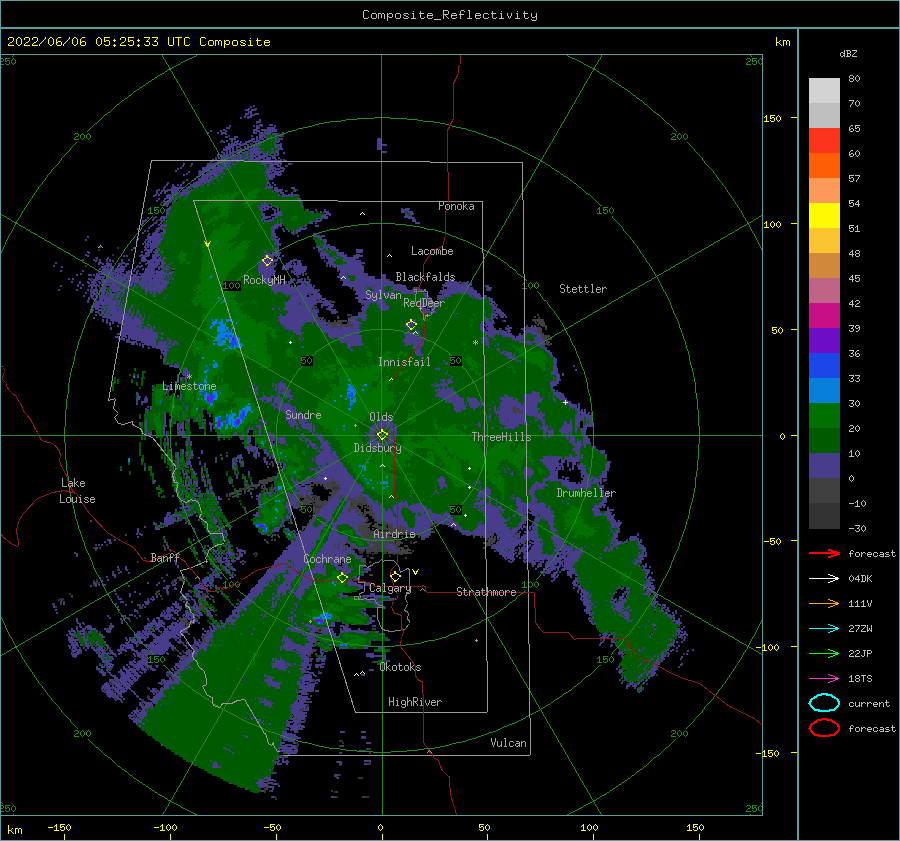Click the RedDeer city label
Screen dimensions: 900x841
424,303
